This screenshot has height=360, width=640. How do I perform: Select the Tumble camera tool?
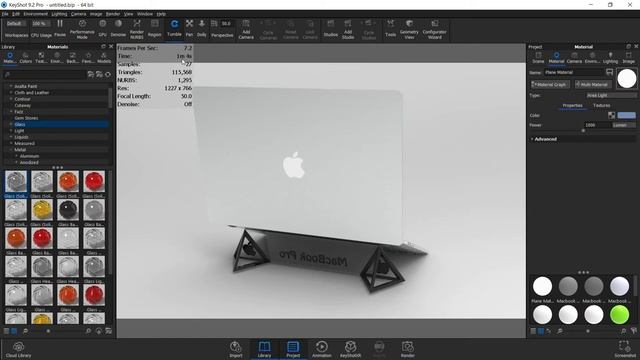[x=174, y=29]
